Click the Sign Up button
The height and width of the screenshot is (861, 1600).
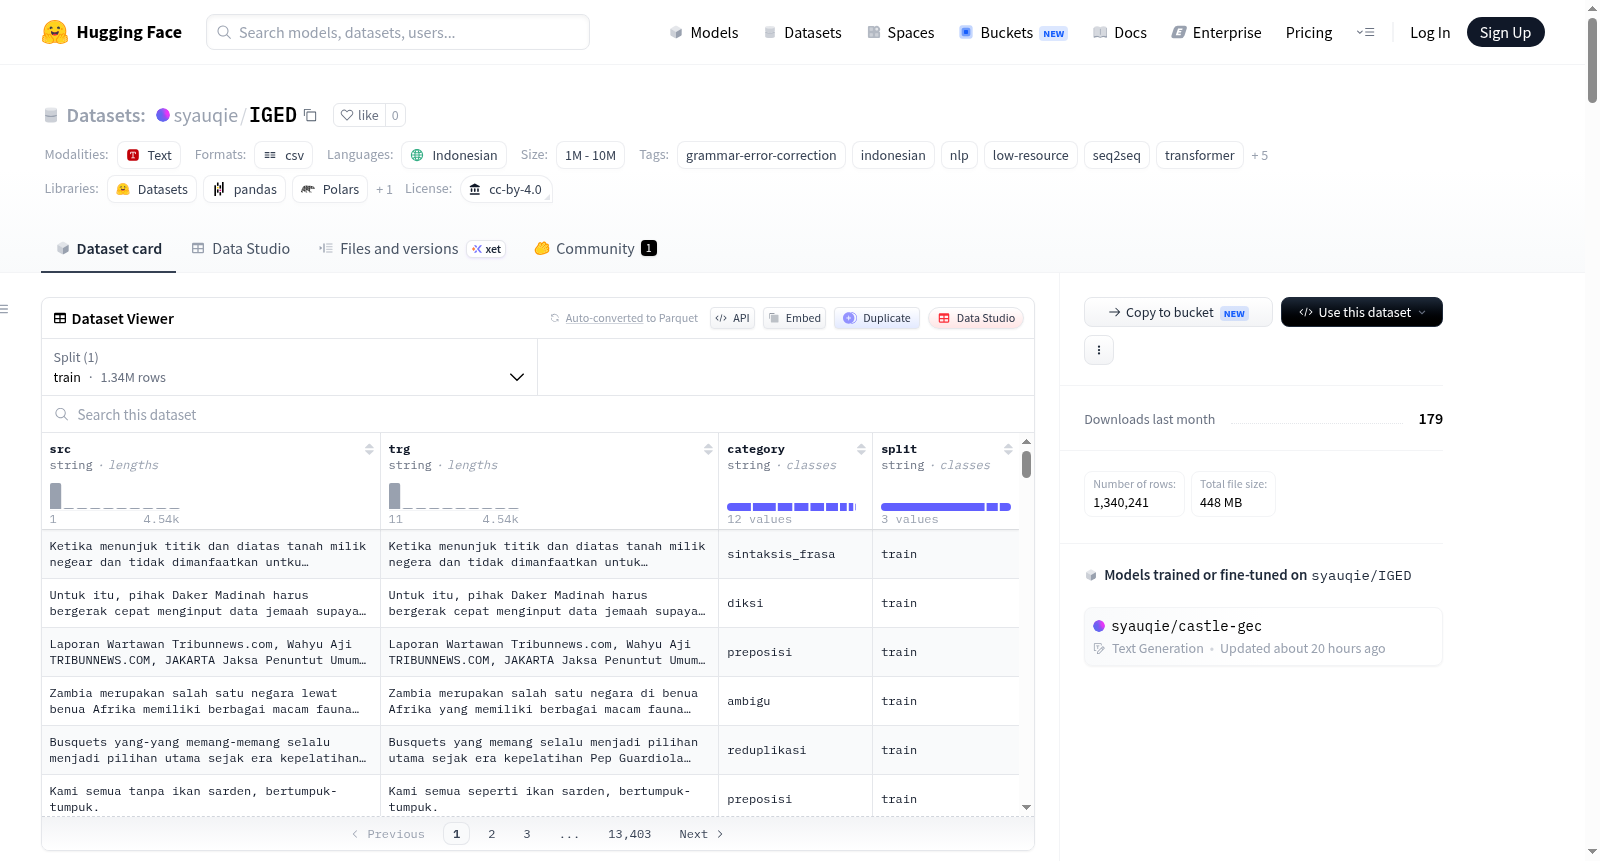click(1505, 32)
